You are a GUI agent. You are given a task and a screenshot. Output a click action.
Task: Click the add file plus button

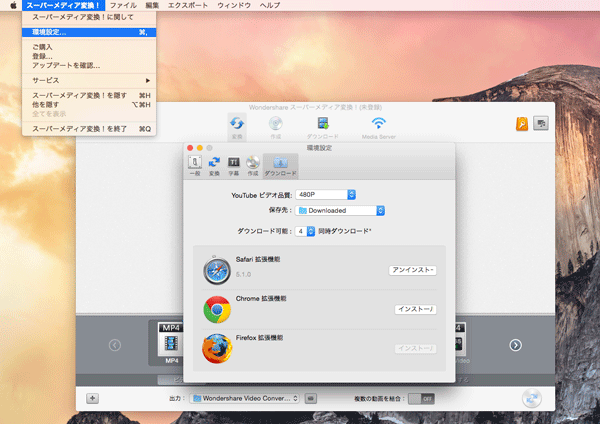92,398
